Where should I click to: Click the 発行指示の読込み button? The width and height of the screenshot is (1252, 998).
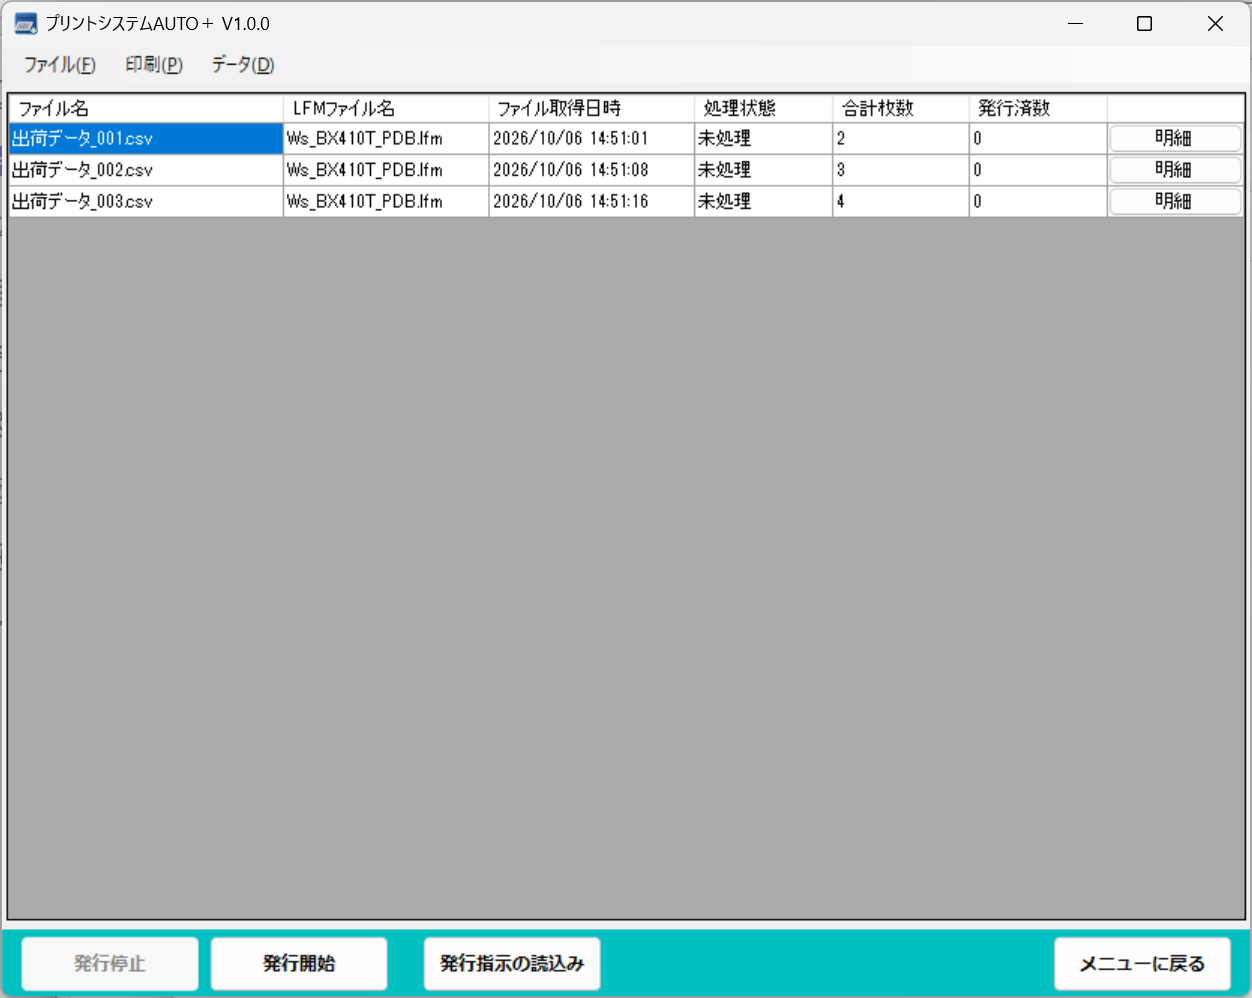pos(512,964)
